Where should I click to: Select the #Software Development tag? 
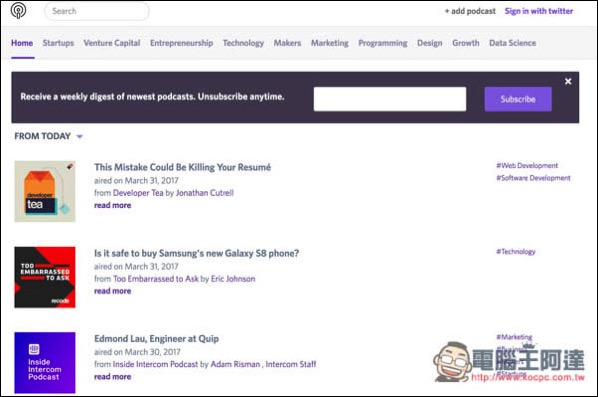533,178
